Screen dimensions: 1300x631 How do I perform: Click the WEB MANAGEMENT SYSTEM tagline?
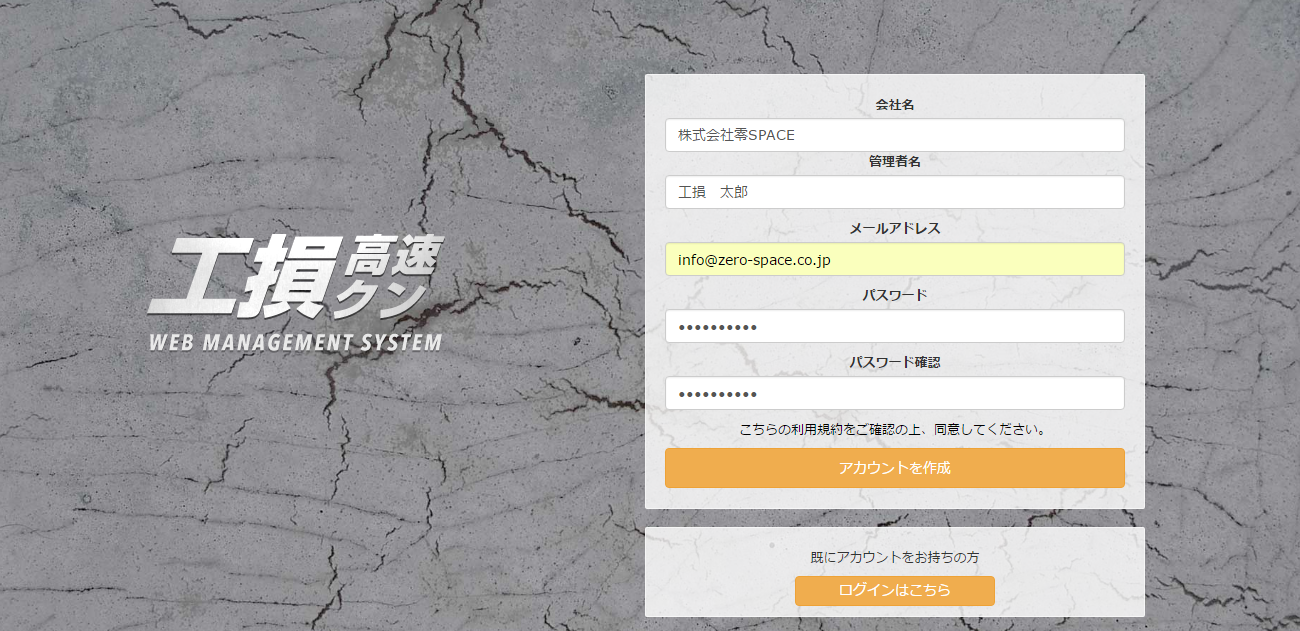coord(295,342)
